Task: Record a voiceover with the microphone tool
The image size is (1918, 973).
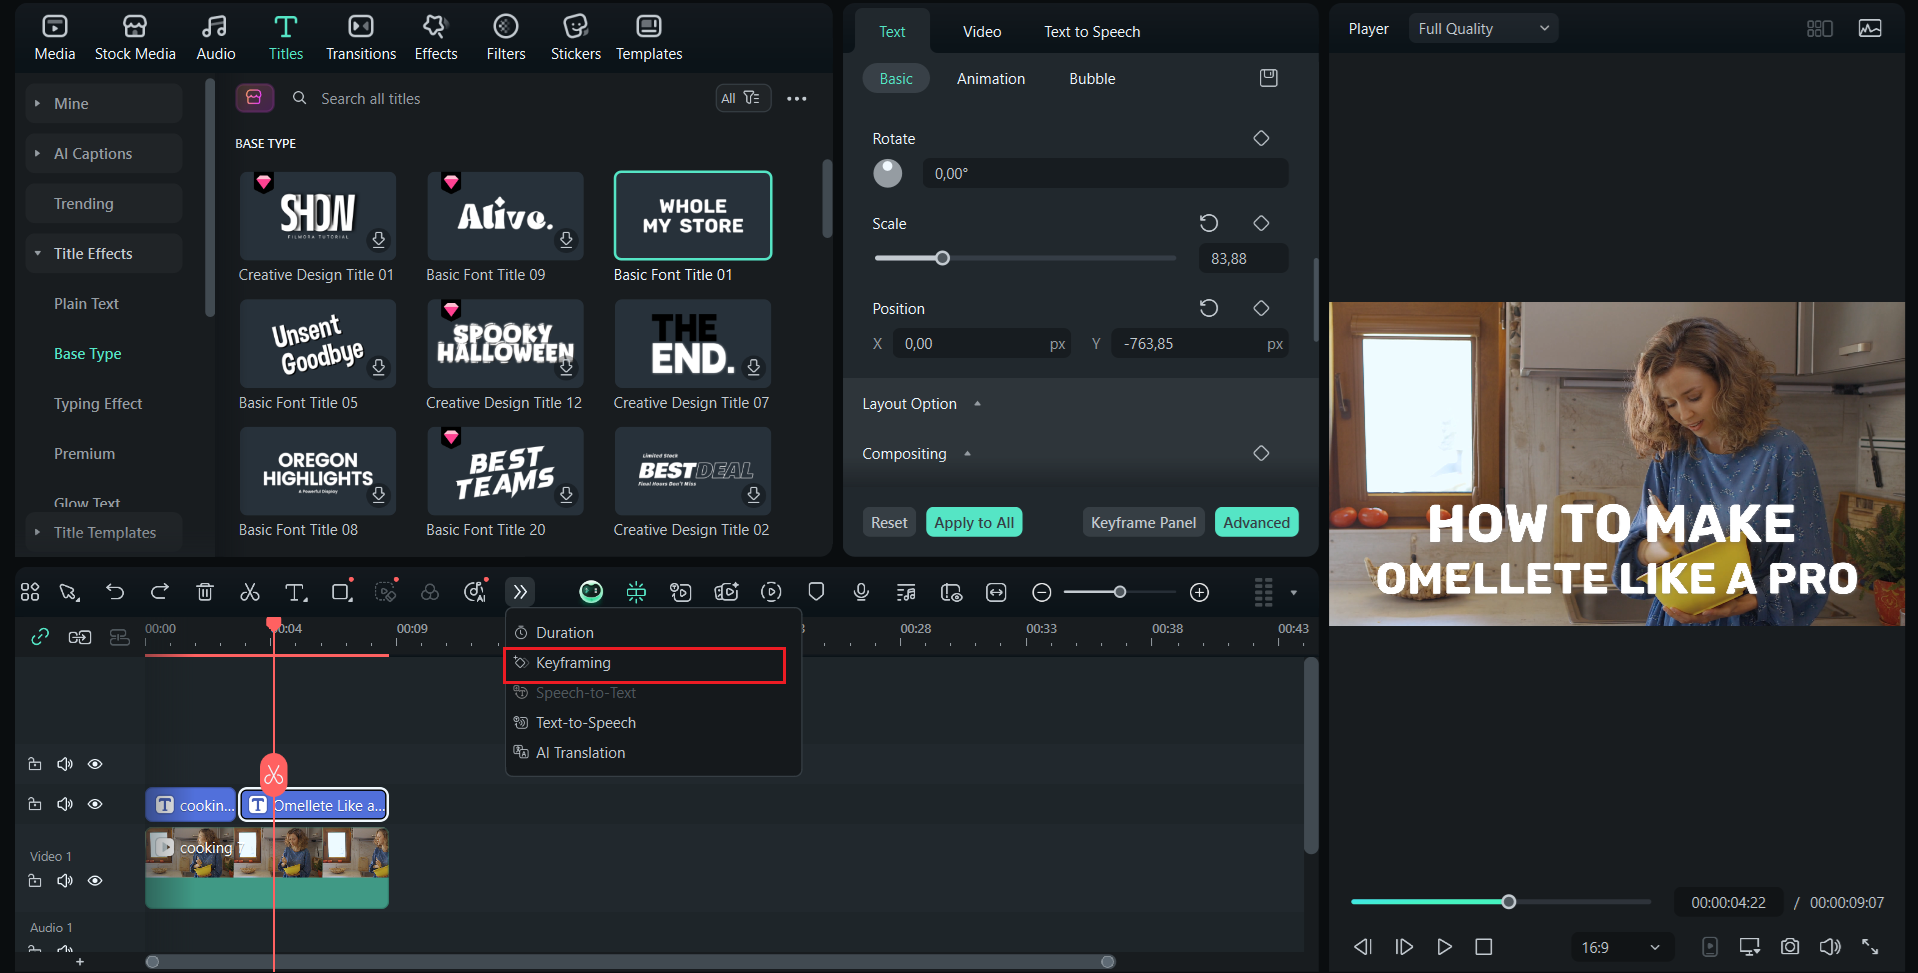Action: pyautogui.click(x=860, y=591)
